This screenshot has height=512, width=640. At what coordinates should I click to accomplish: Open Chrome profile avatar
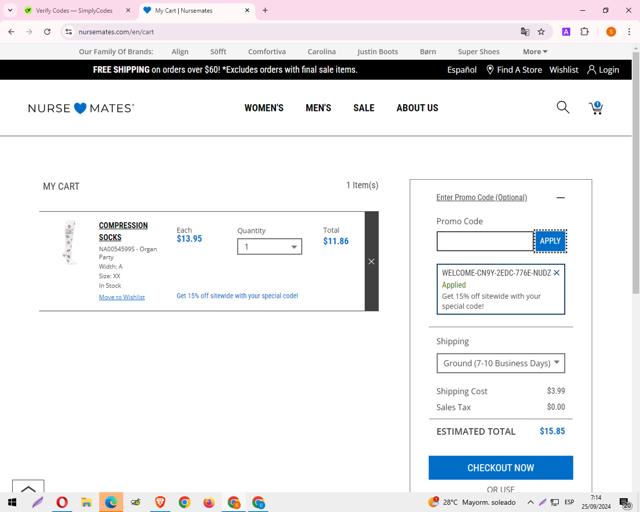pyautogui.click(x=611, y=31)
